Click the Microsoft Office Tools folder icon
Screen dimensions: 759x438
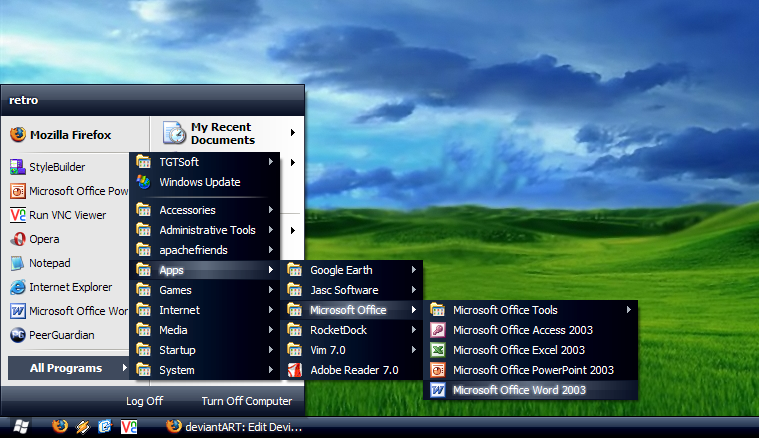438,310
